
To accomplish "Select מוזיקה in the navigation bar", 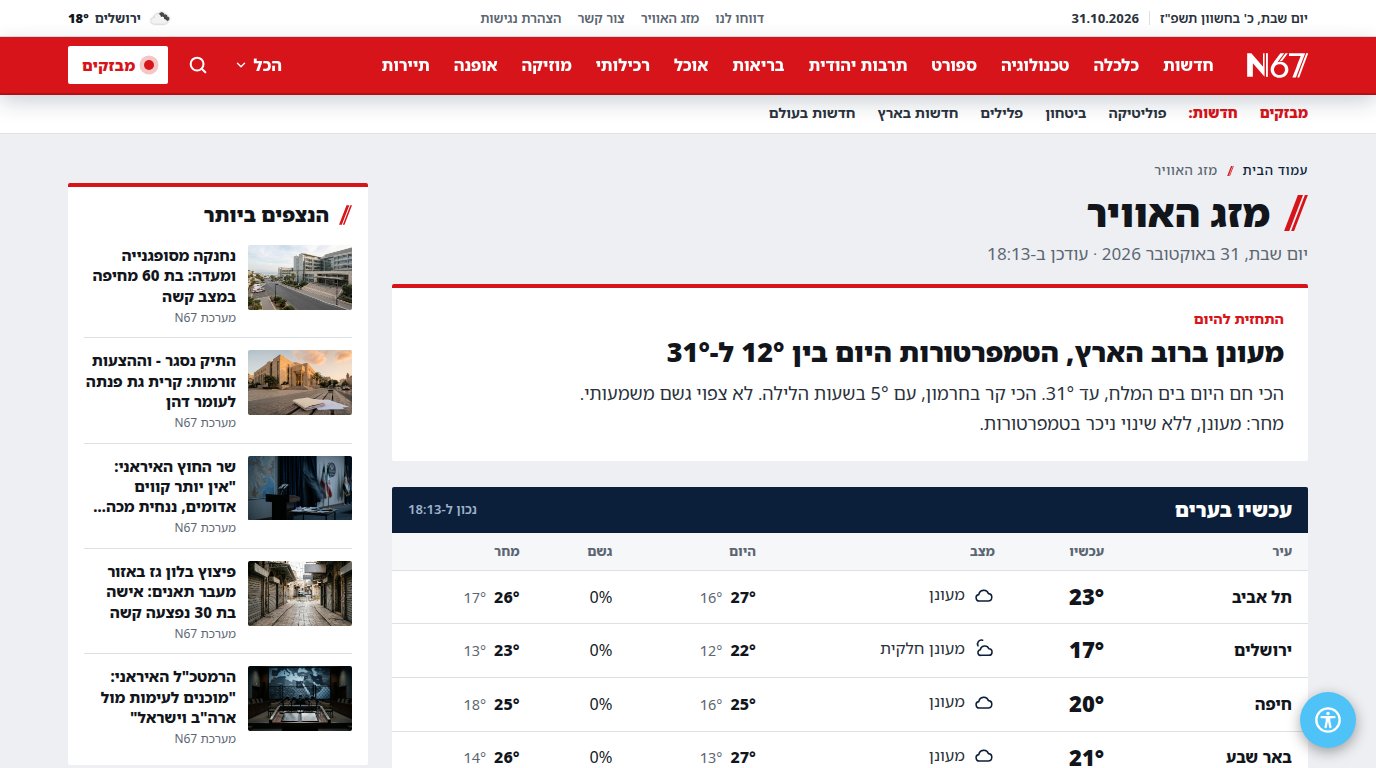I will [x=547, y=65].
